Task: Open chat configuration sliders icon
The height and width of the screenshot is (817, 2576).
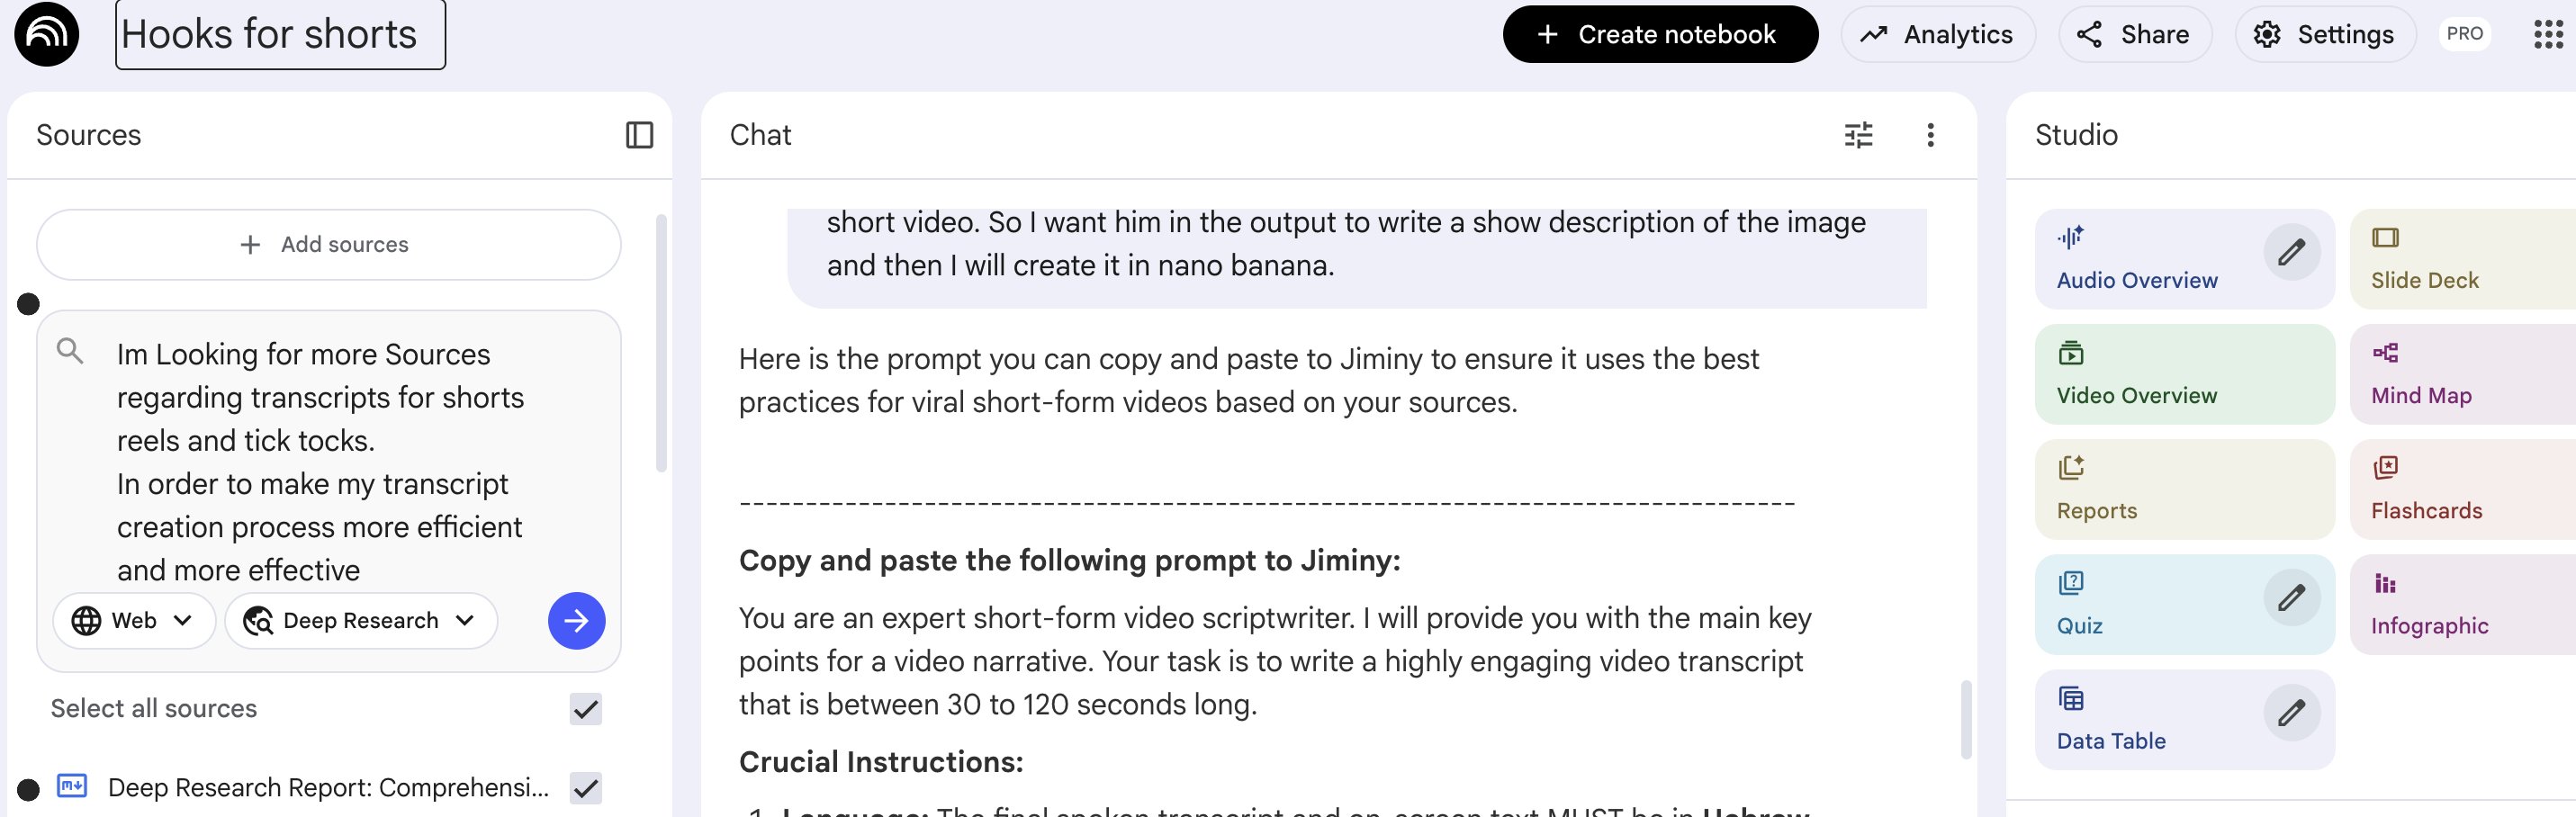Action: [1858, 135]
